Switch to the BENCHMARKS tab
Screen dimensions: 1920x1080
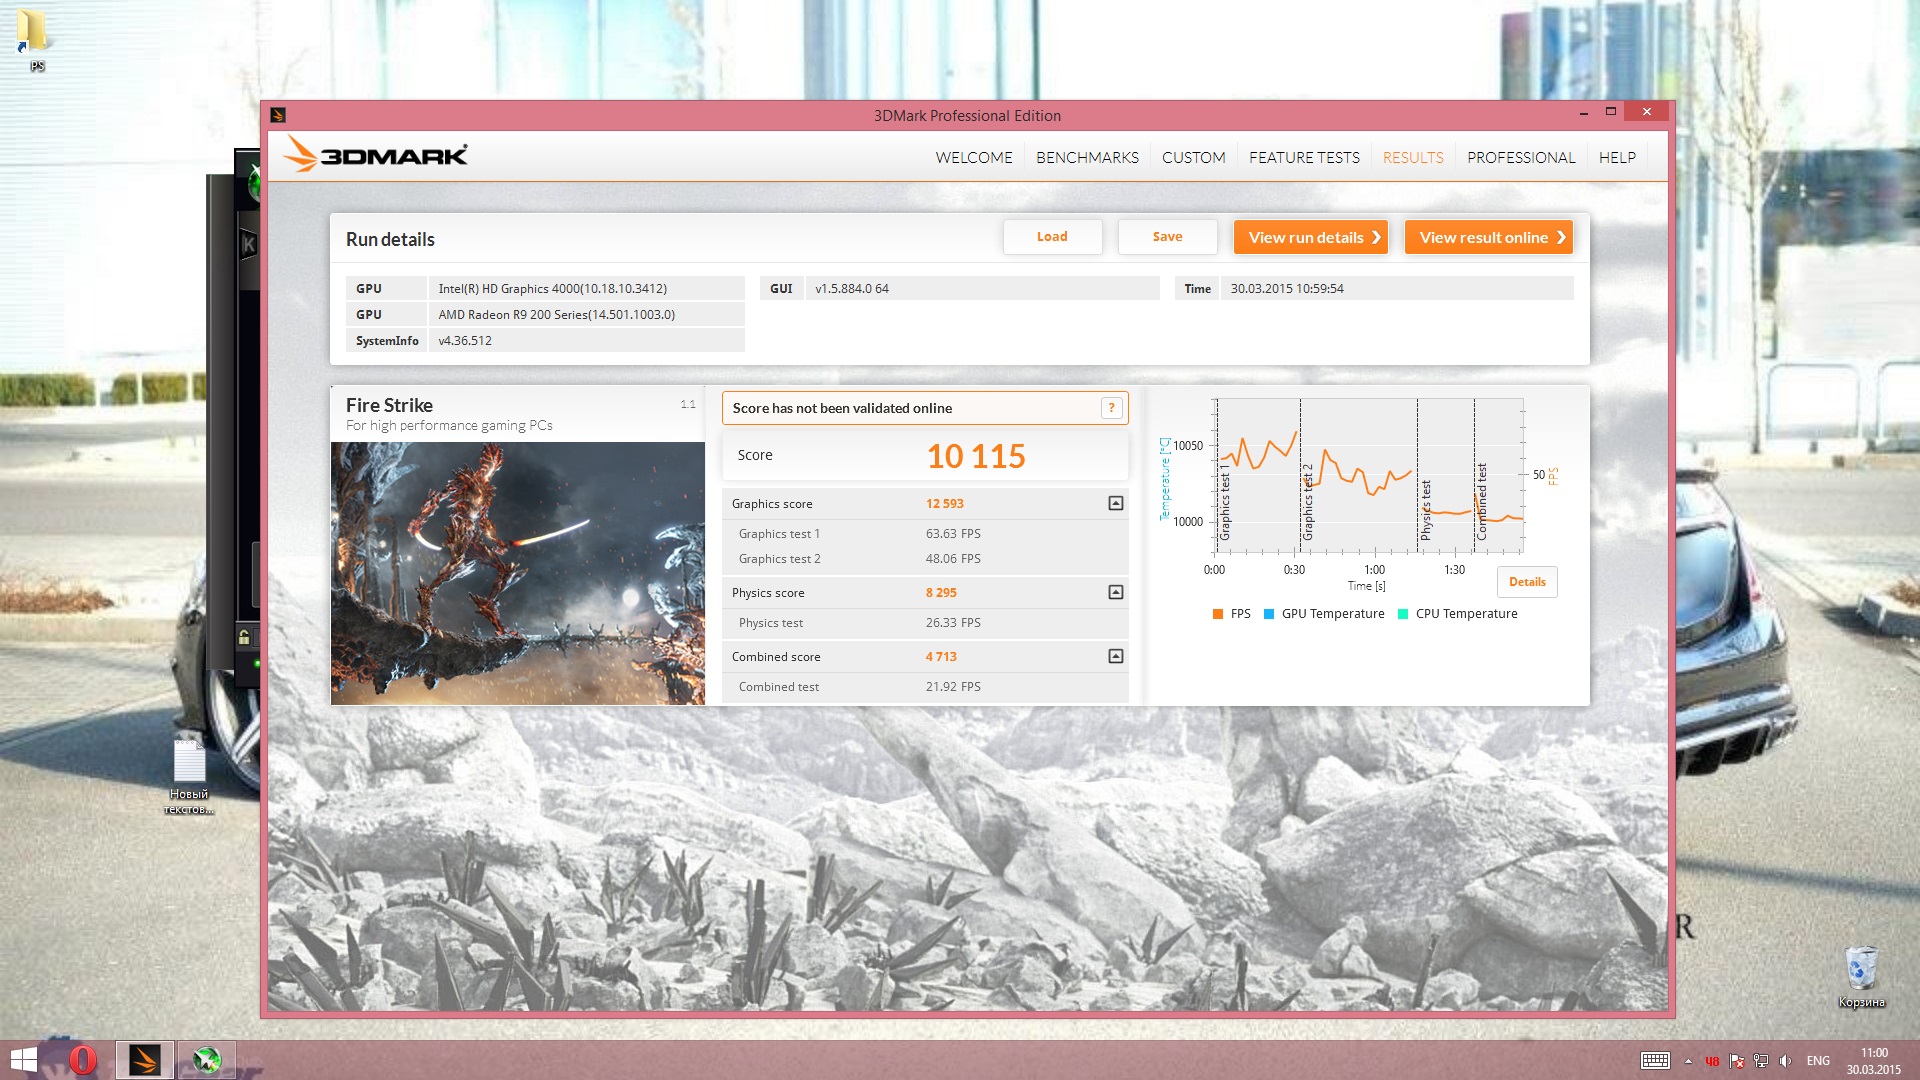[x=1087, y=158]
